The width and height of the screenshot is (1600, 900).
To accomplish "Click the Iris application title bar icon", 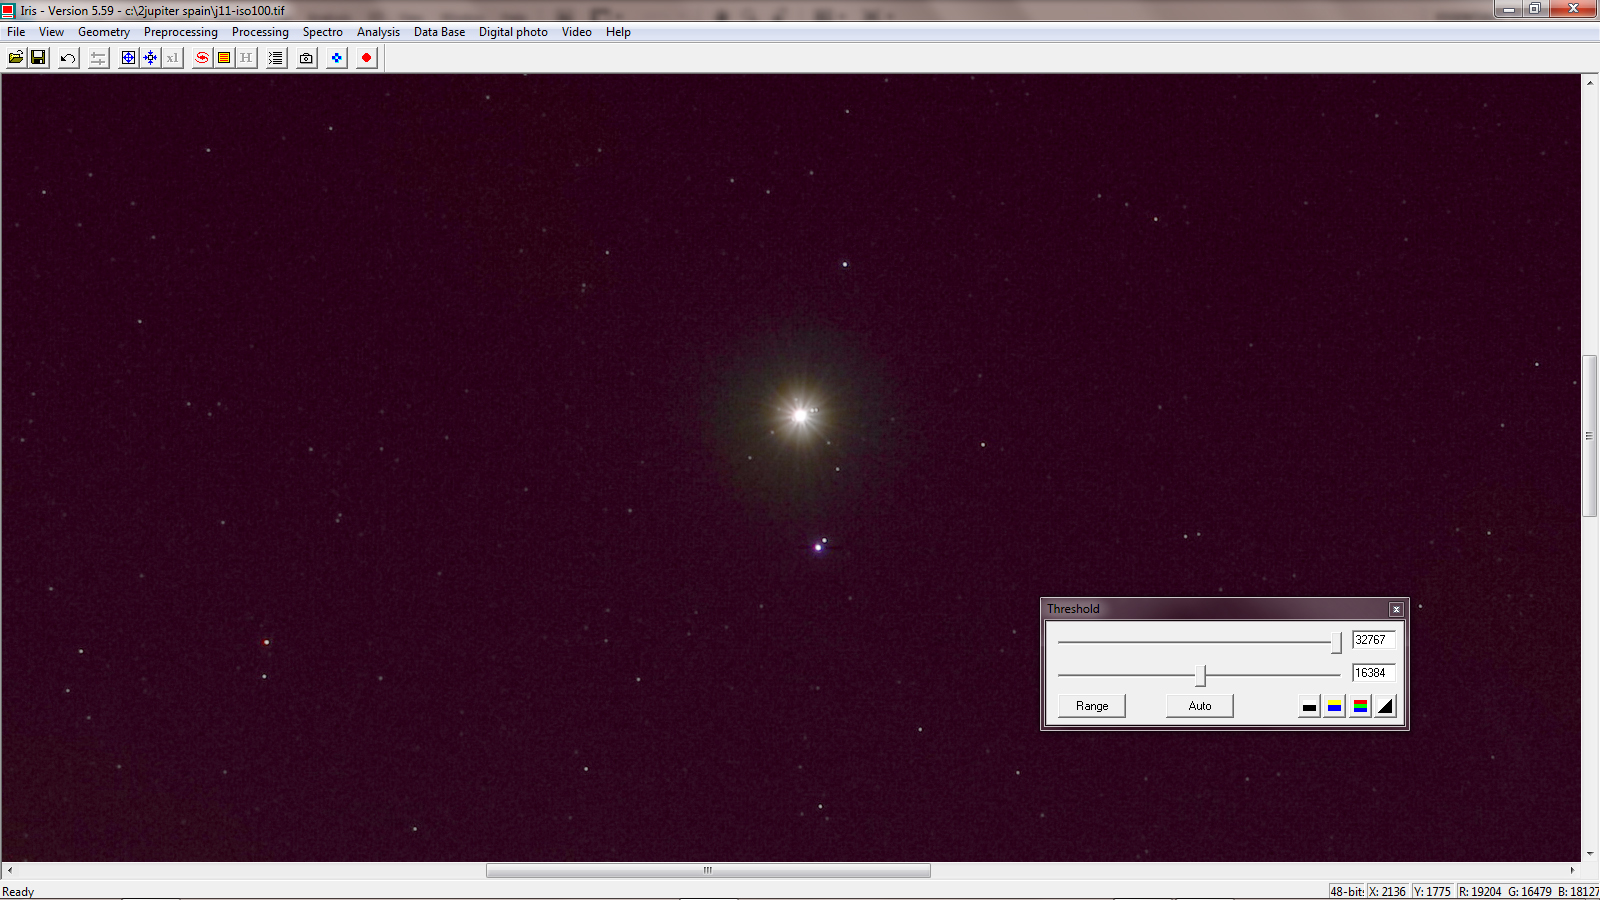I will [x=9, y=11].
